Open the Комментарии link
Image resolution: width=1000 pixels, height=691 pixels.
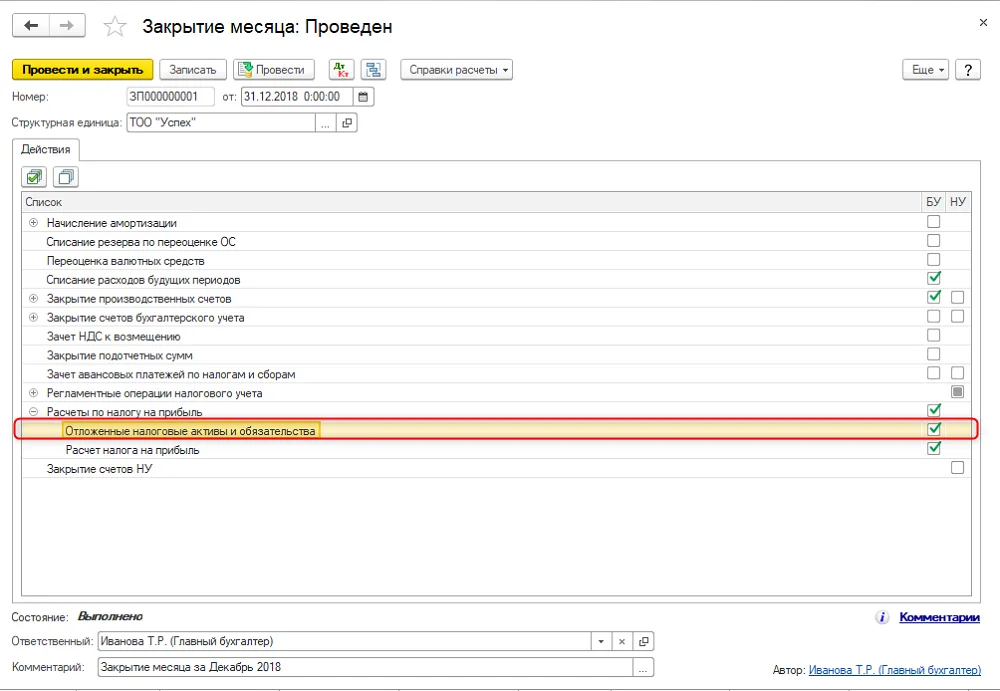click(939, 617)
